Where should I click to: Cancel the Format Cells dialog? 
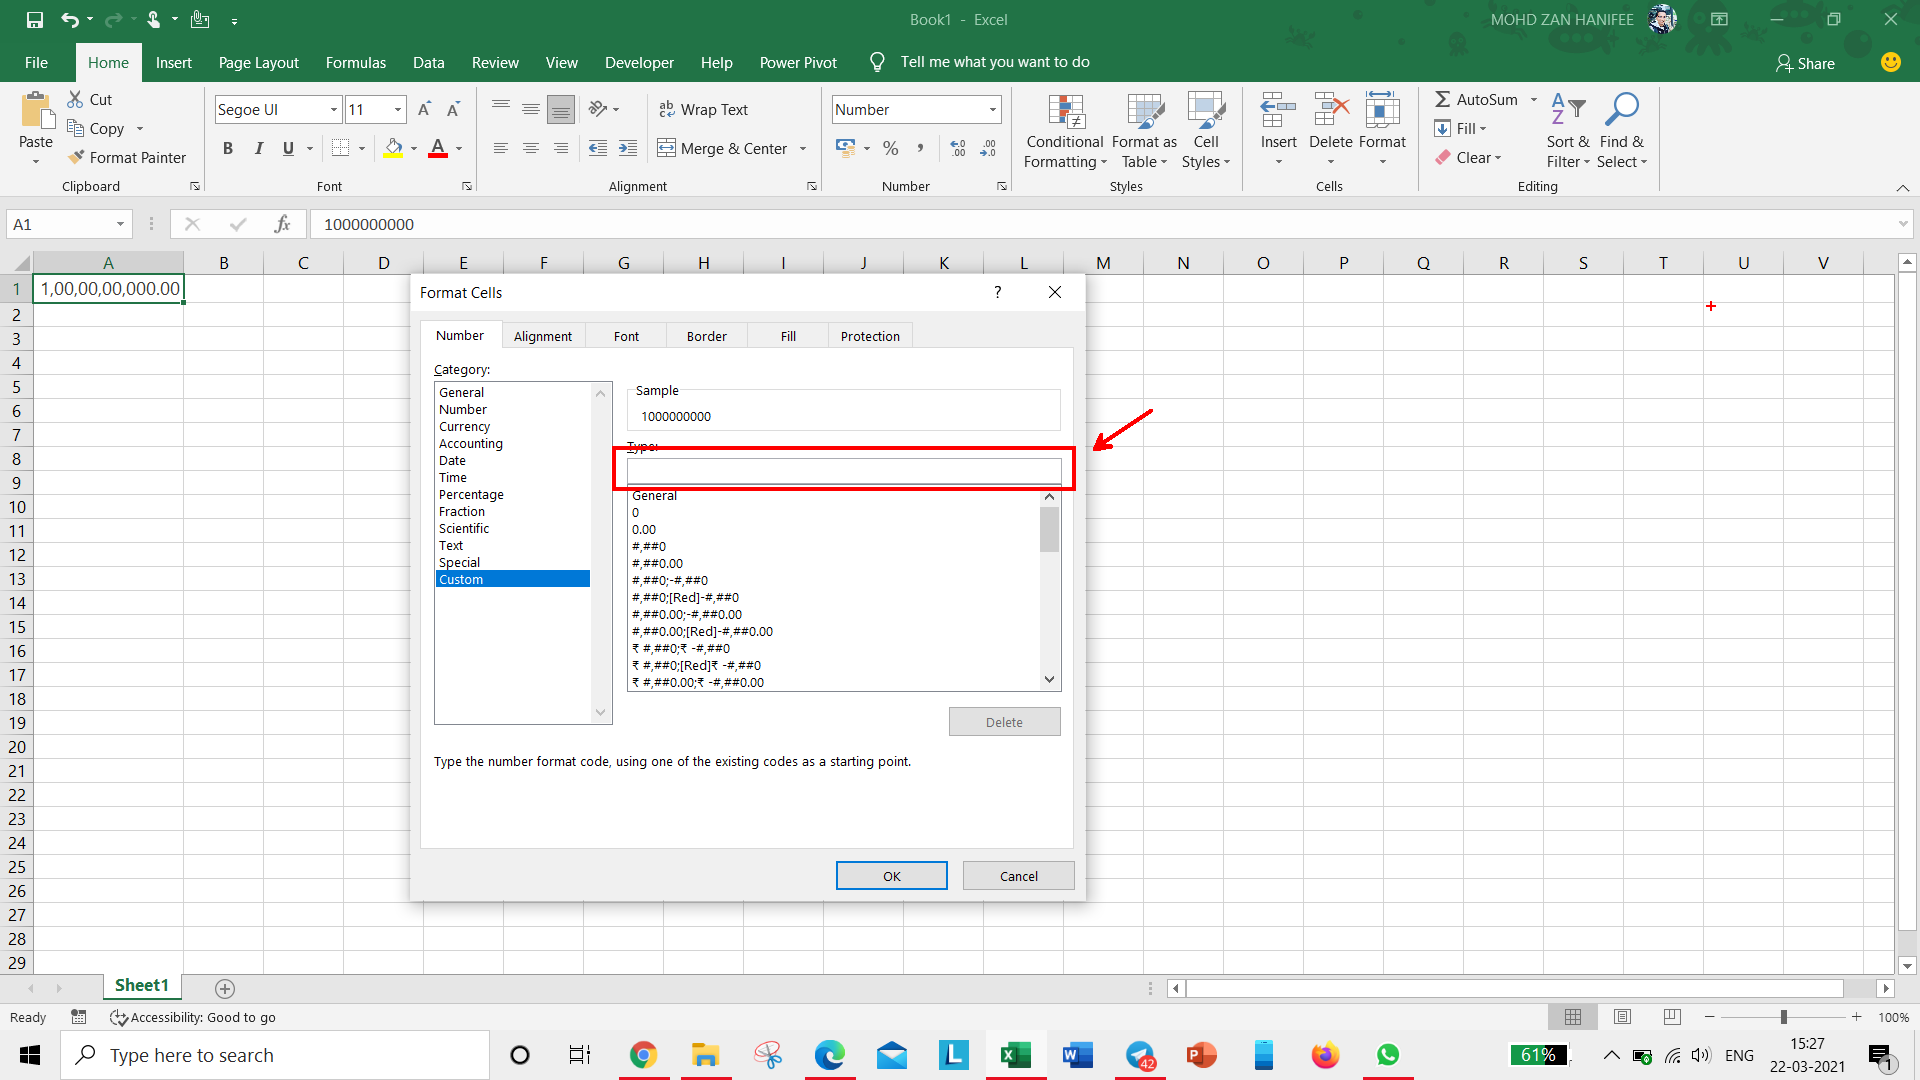click(1018, 876)
